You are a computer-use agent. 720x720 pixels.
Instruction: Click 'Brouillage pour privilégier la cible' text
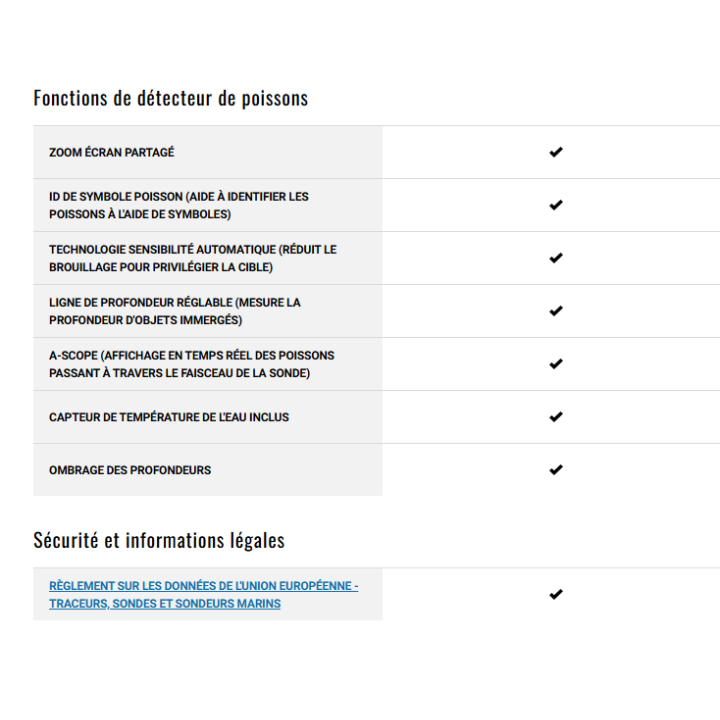point(161,268)
